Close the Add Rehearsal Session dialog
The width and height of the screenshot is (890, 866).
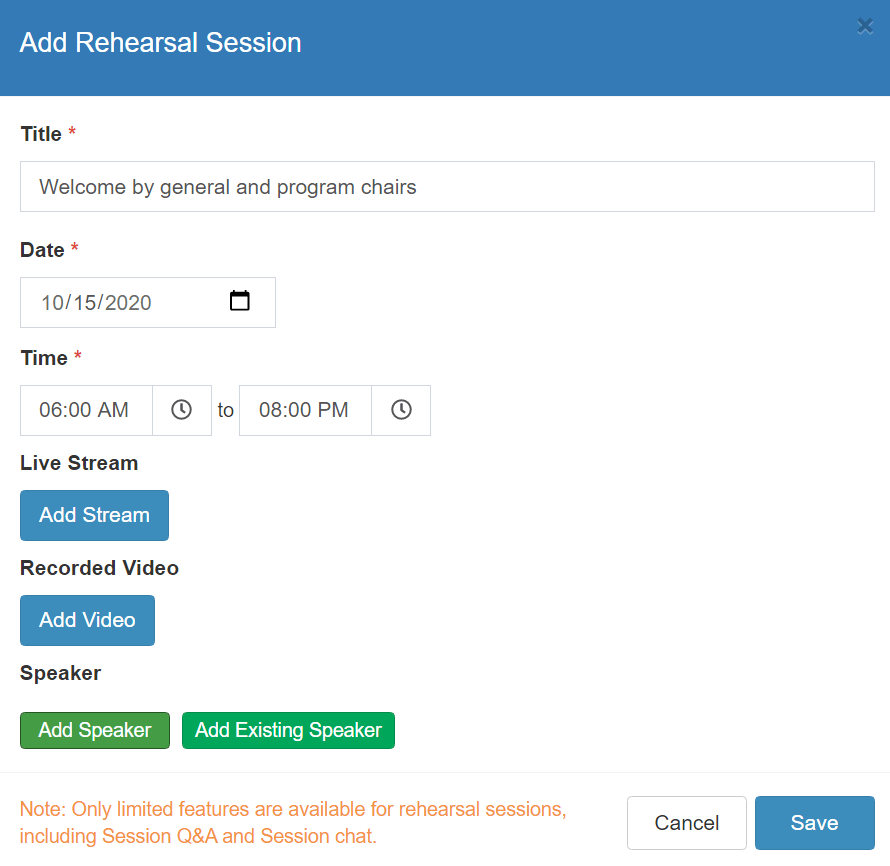[865, 26]
